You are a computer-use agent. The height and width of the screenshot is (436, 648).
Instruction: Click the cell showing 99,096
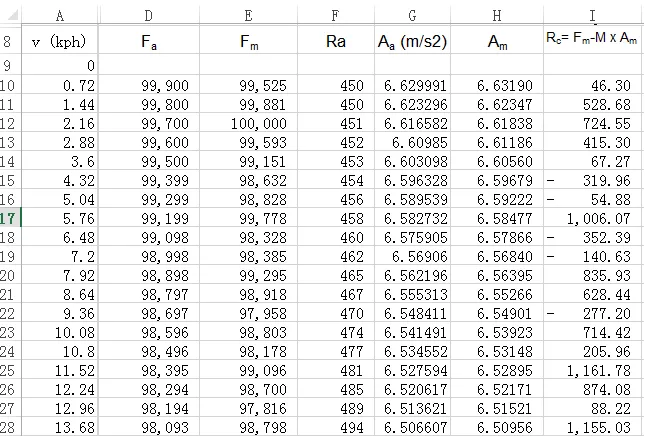248,370
